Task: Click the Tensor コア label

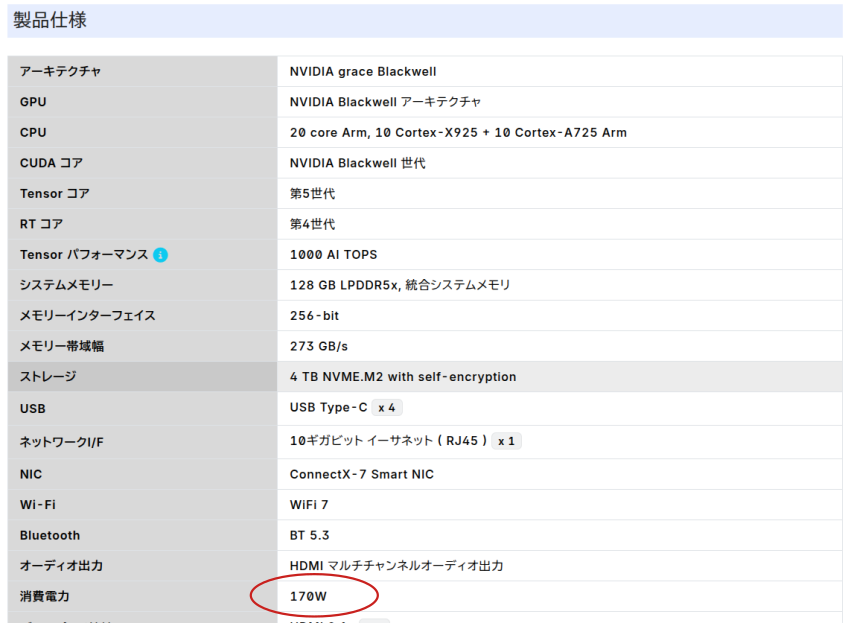Action: 54,193
